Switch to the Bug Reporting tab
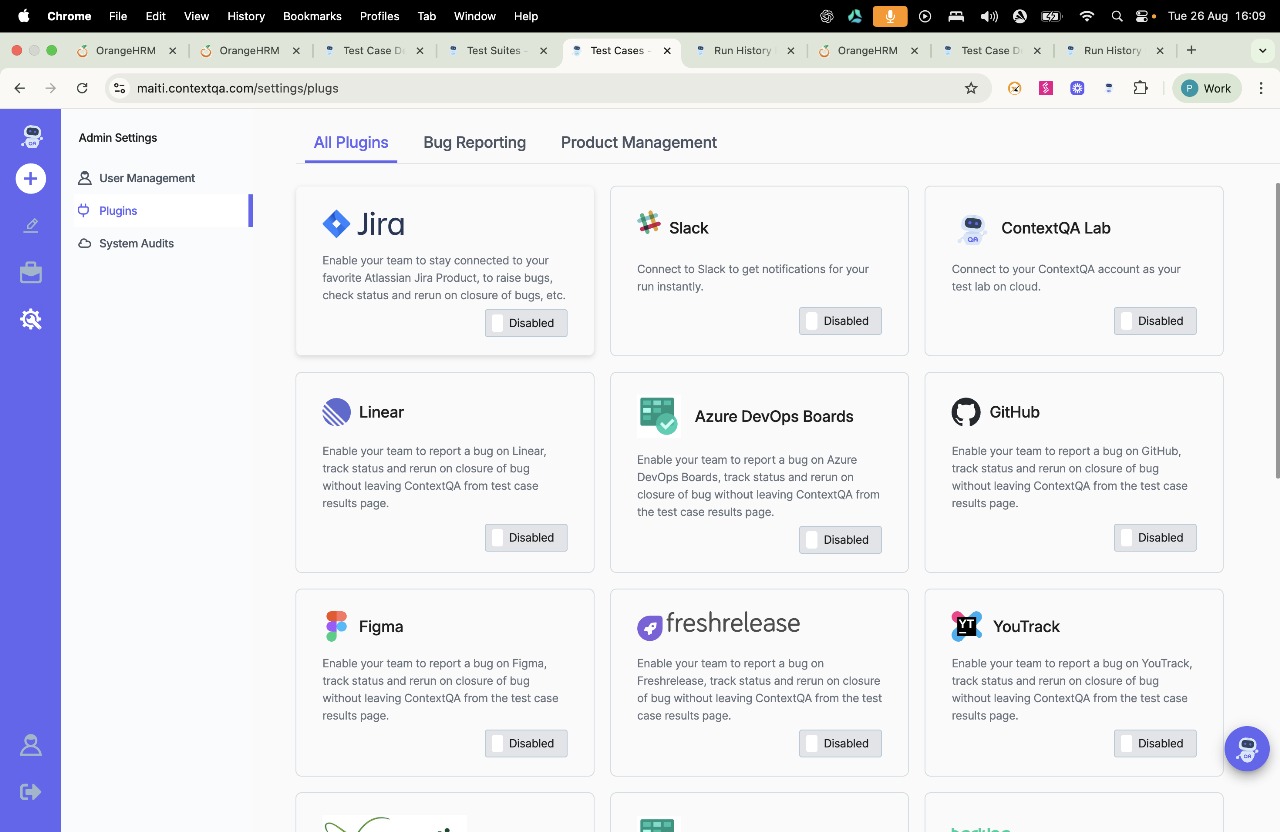The width and height of the screenshot is (1280, 832). tap(474, 142)
